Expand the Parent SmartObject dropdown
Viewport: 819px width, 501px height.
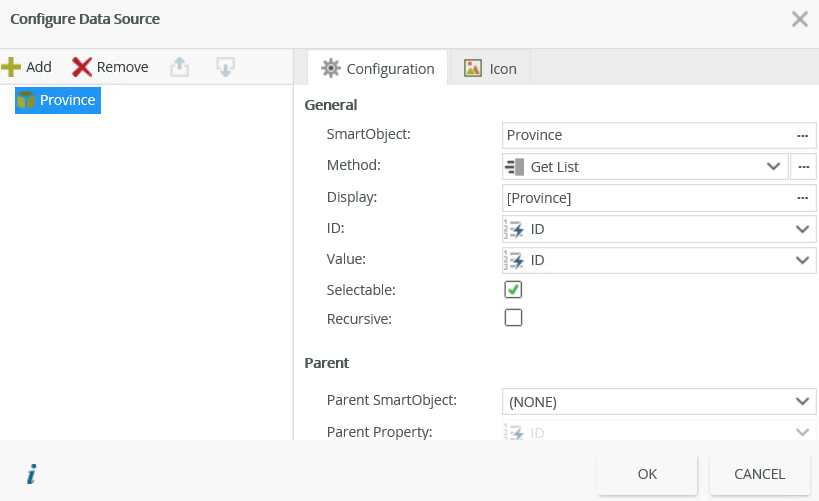point(659,402)
